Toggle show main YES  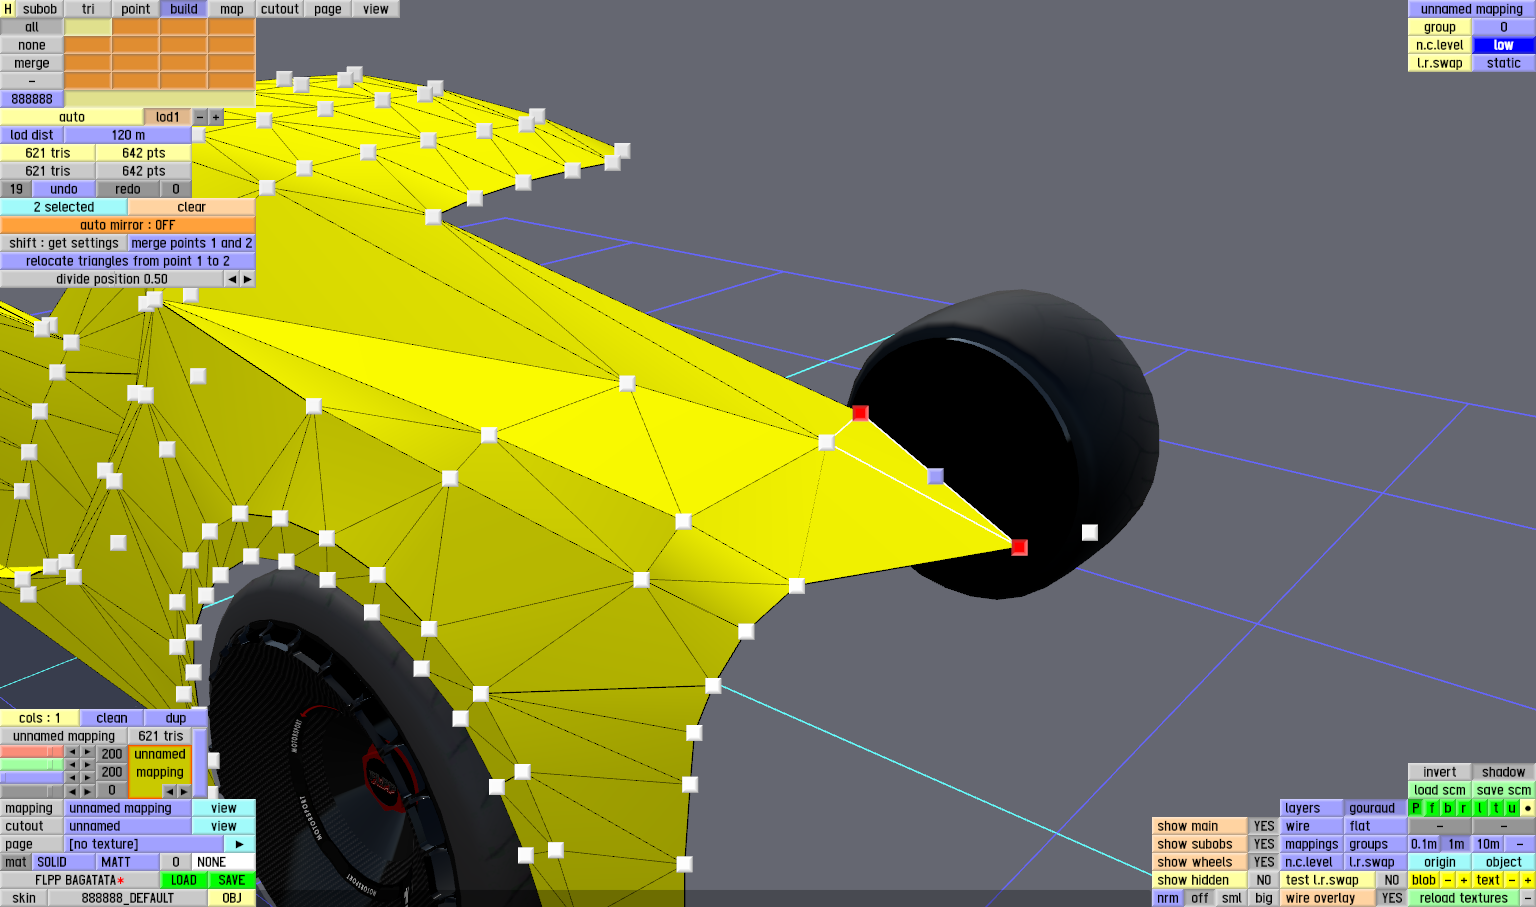pyautogui.click(x=1264, y=826)
